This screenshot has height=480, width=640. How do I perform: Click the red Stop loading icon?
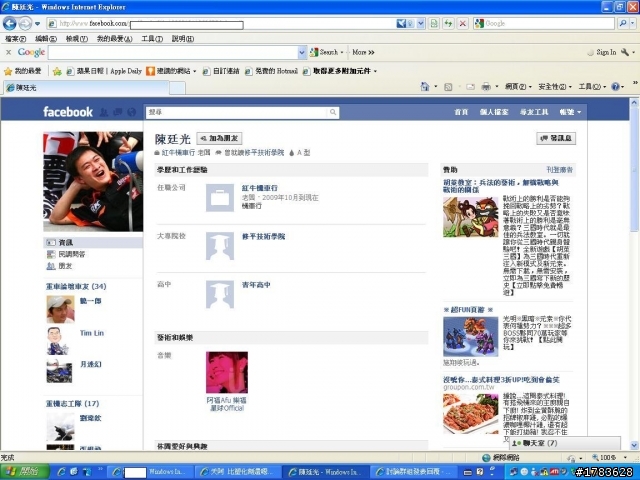pos(462,24)
